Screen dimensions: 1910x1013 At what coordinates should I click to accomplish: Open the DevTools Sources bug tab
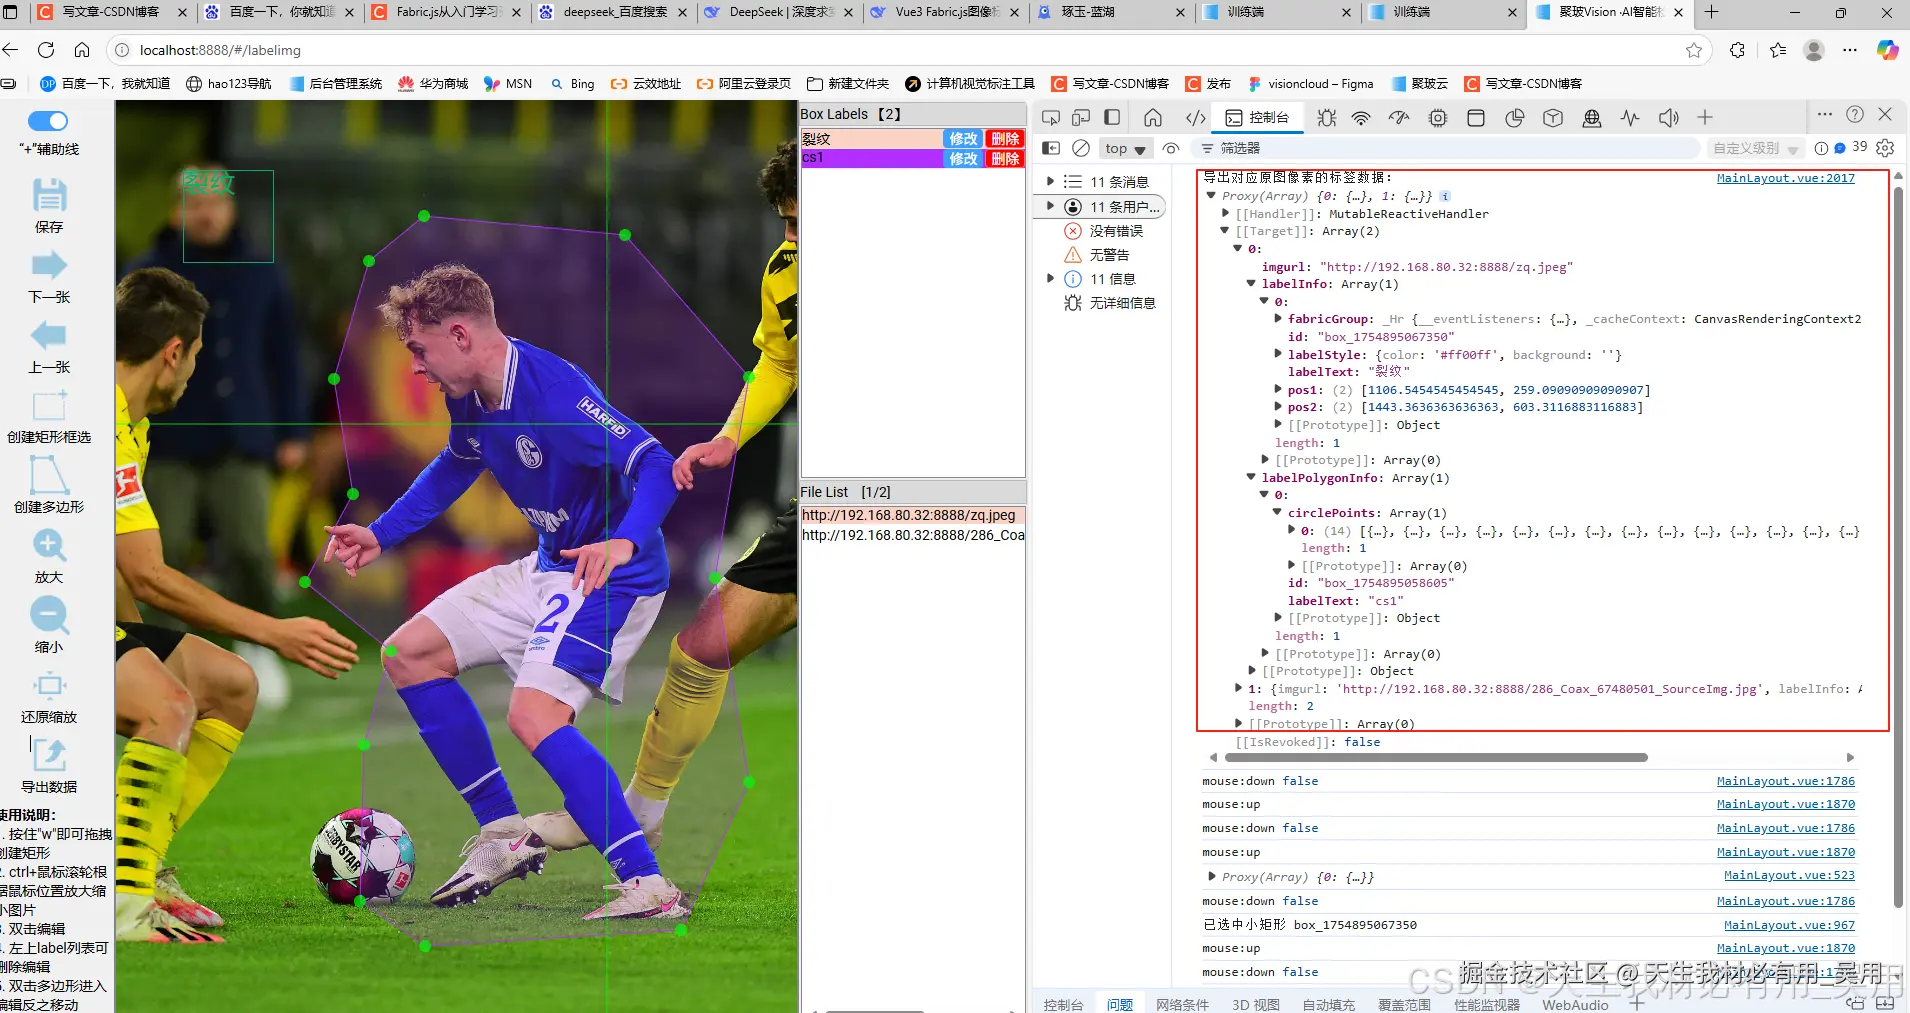pos(1326,118)
